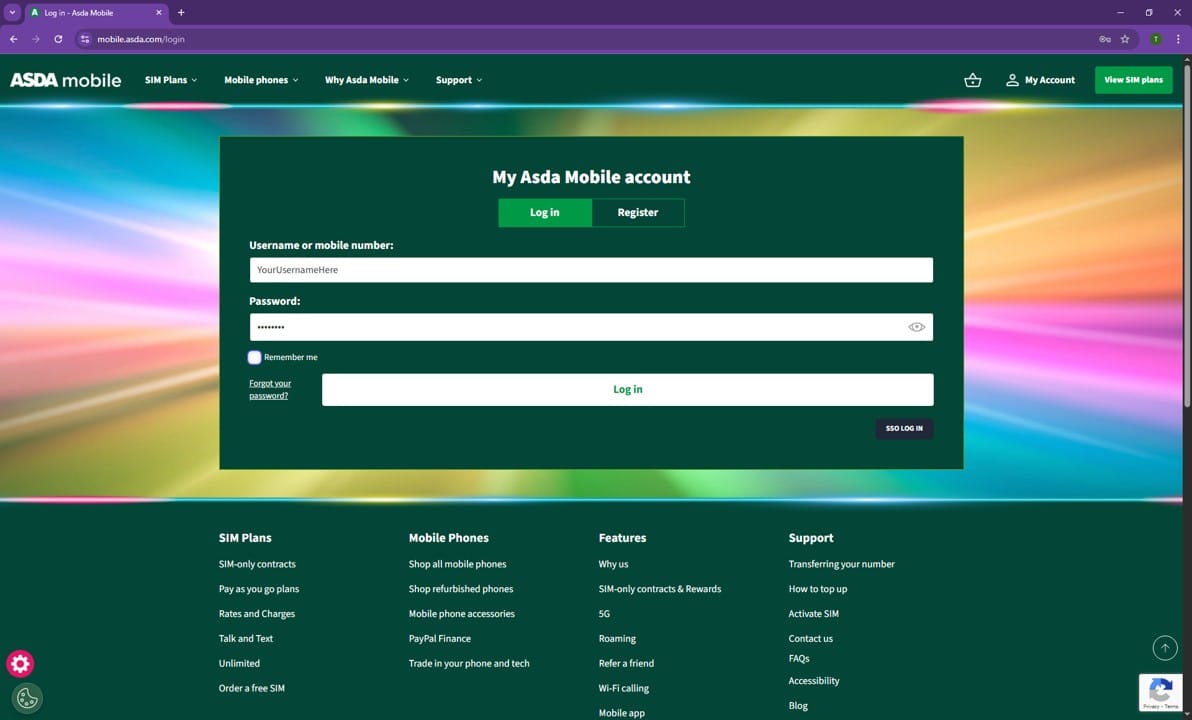Open the pink accessibility settings gear

(21, 664)
